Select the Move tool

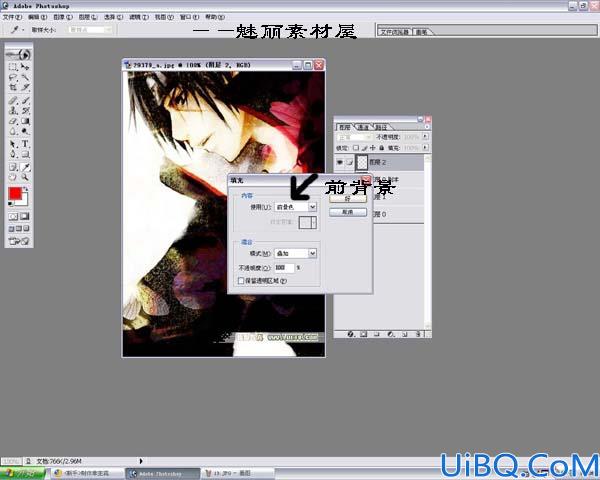point(25,67)
